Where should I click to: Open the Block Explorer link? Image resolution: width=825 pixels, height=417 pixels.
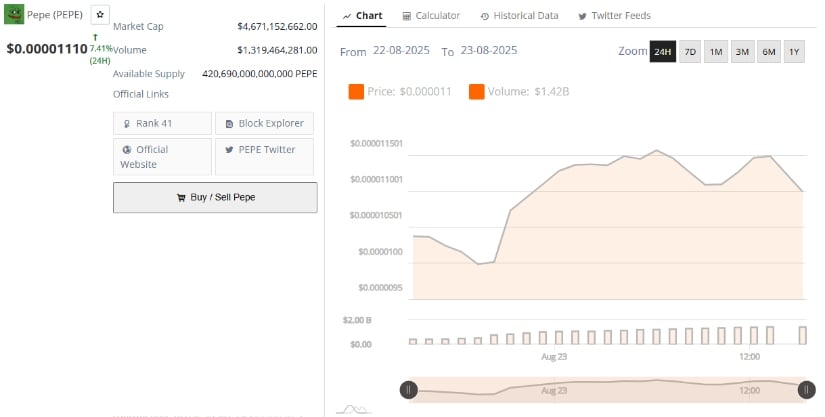[264, 124]
